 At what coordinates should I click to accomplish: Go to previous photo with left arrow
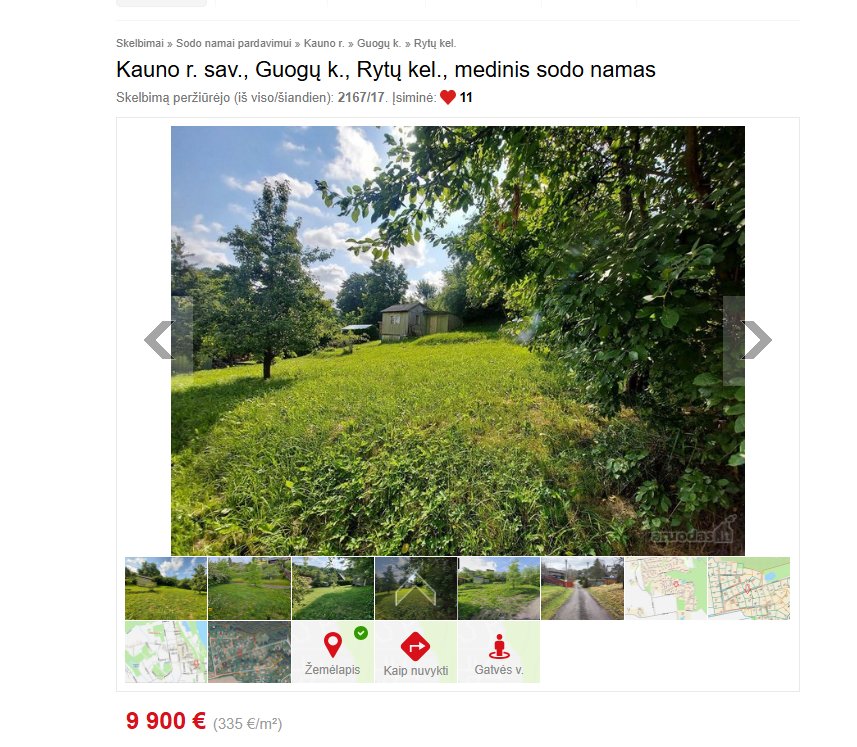(x=160, y=340)
